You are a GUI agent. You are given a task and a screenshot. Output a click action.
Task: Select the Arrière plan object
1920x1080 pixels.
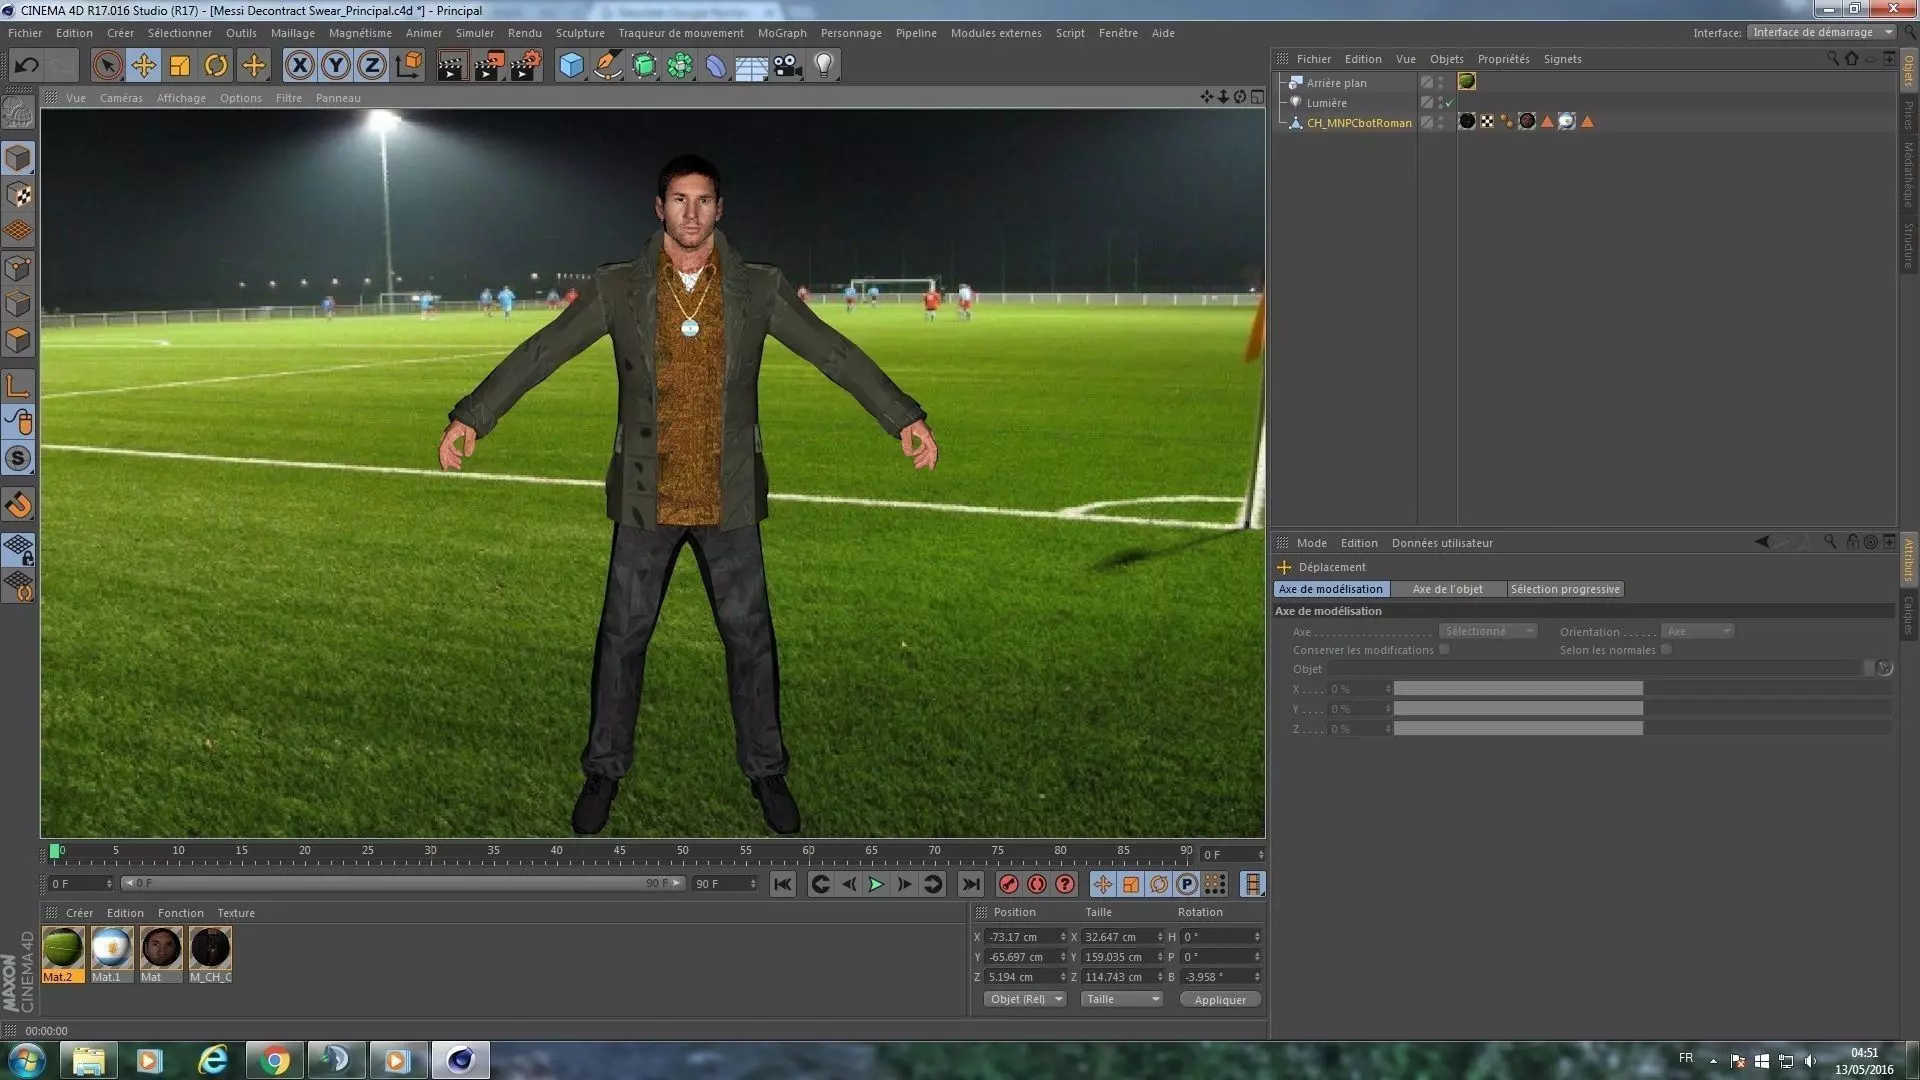point(1336,83)
